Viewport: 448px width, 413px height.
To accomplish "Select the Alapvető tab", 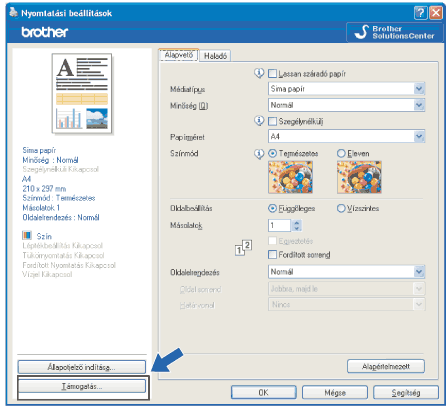I will [x=179, y=55].
